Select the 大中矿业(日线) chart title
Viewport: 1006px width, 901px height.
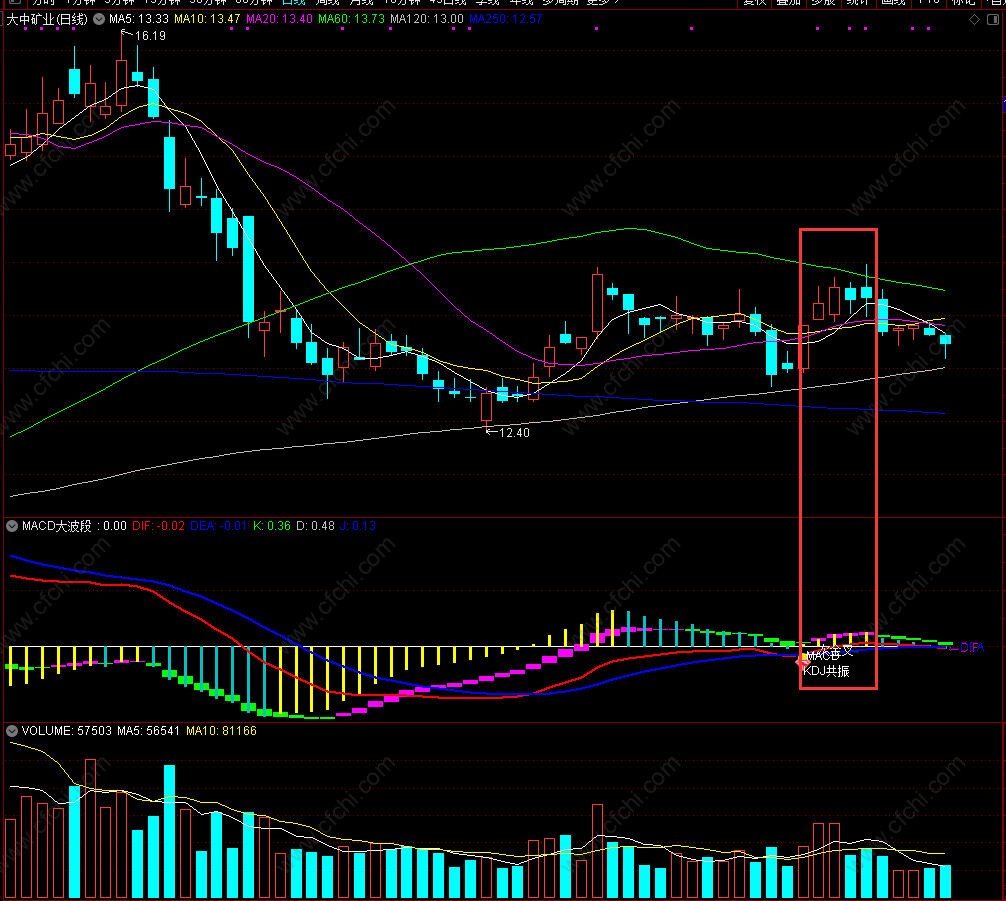pos(47,19)
